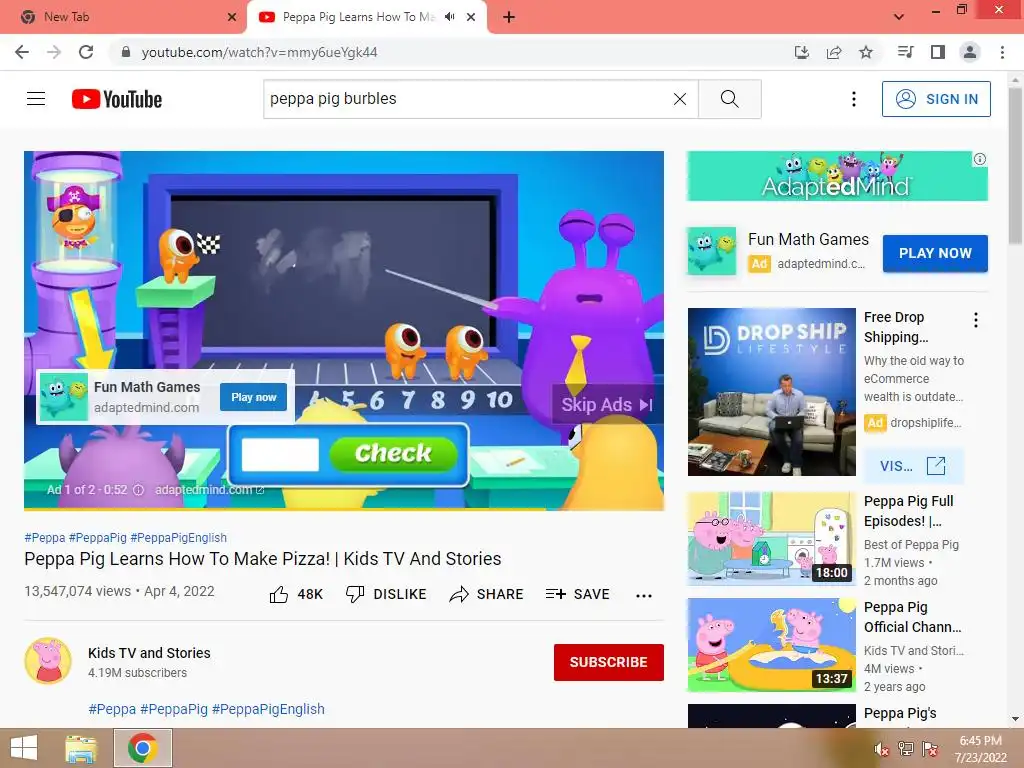This screenshot has width=1024, height=768.
Task: Open the banner ad info icon
Action: pos(980,159)
